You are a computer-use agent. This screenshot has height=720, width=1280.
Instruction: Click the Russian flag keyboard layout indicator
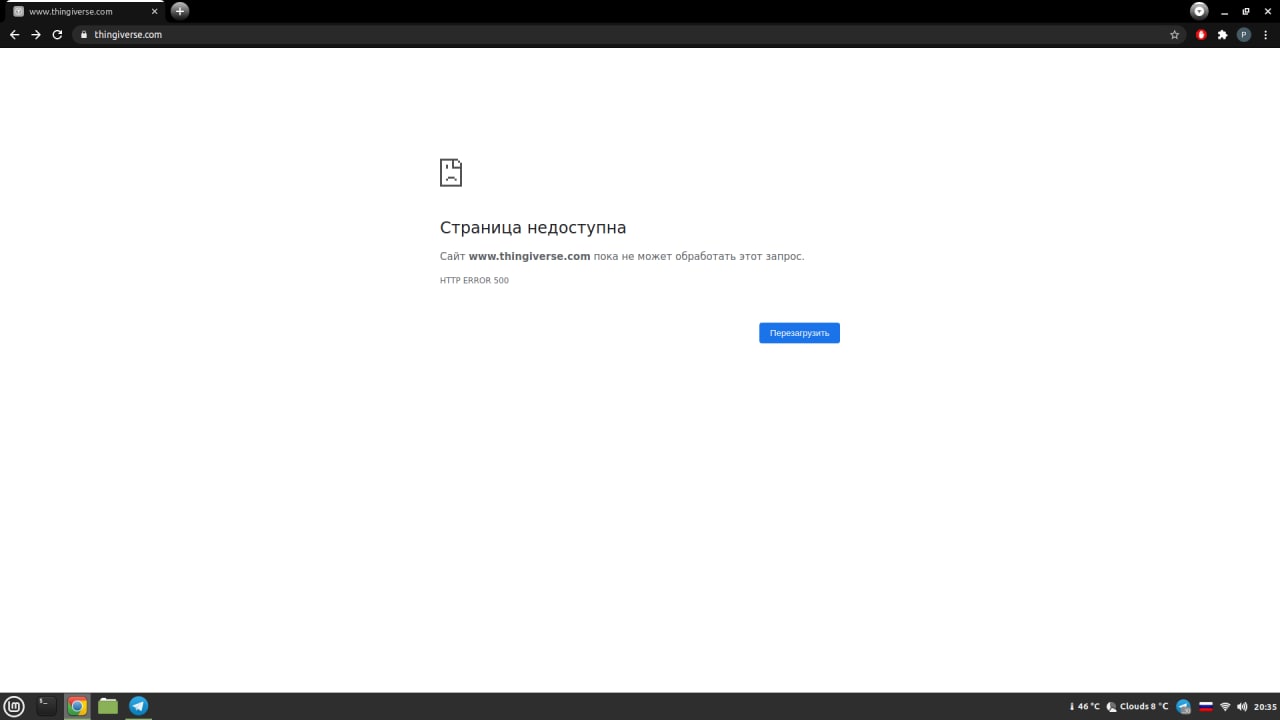pyautogui.click(x=1206, y=706)
